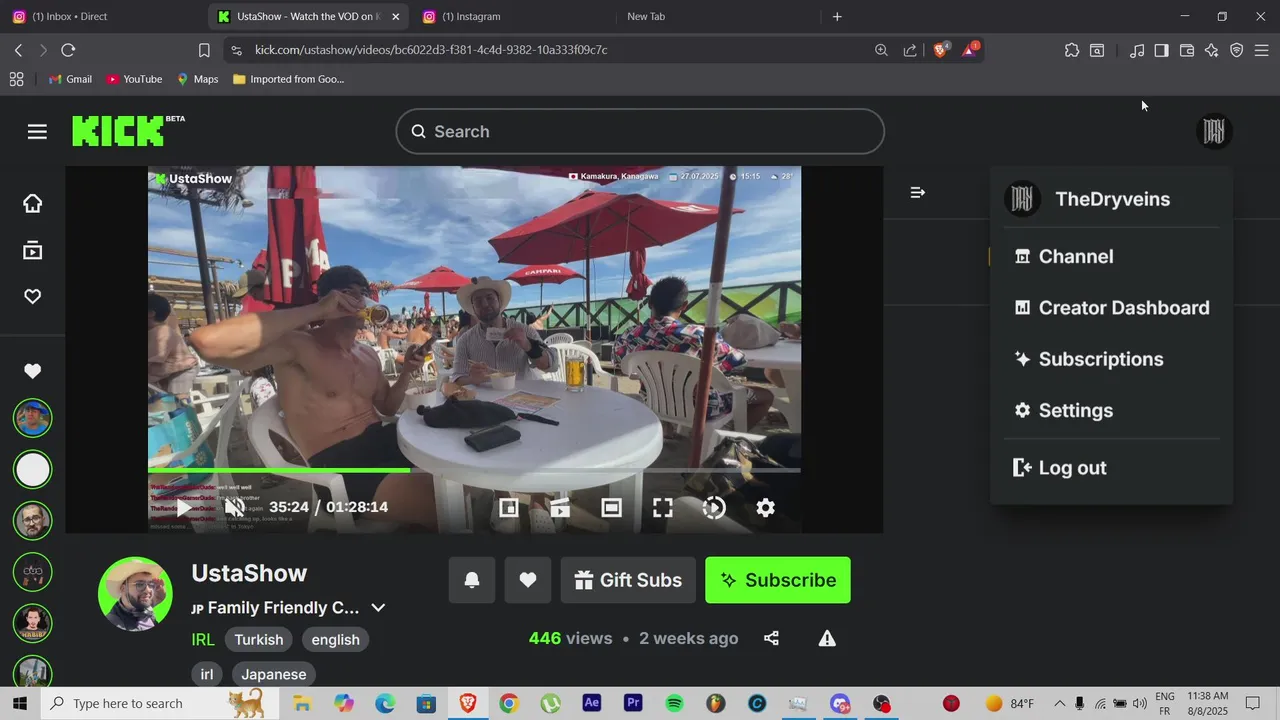
Task: Open Adobe After Effects from taskbar
Action: tap(591, 703)
